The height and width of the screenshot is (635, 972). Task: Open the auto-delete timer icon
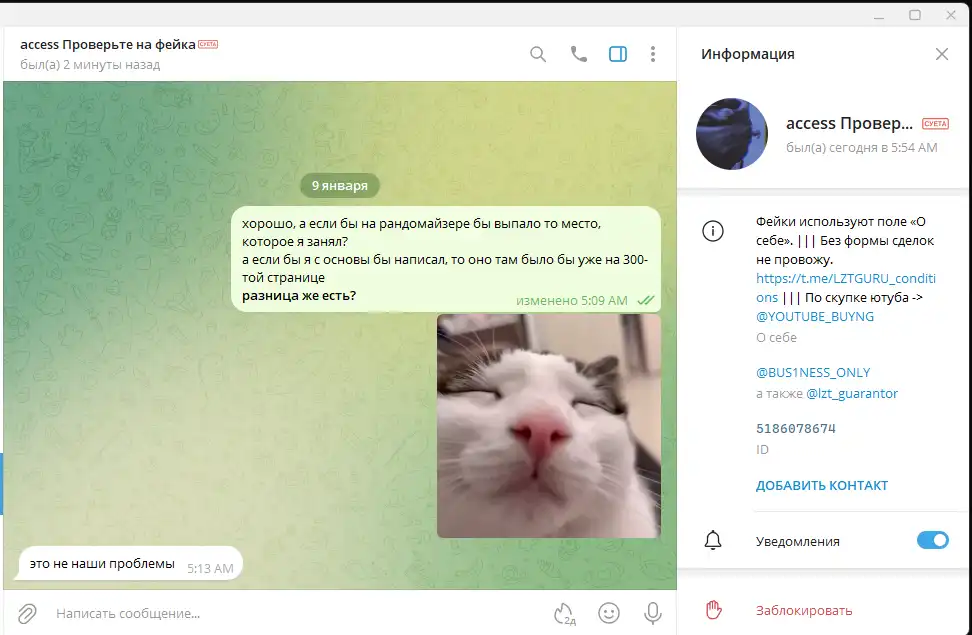(564, 612)
